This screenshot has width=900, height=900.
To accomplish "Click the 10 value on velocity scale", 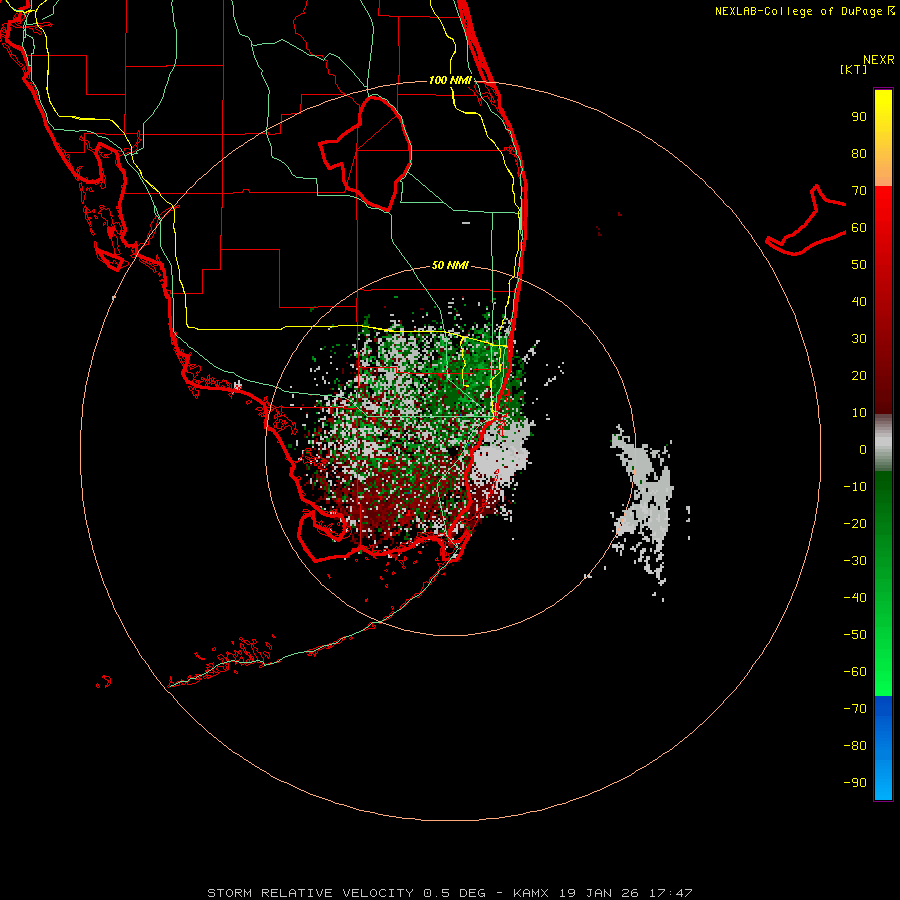I will click(859, 413).
